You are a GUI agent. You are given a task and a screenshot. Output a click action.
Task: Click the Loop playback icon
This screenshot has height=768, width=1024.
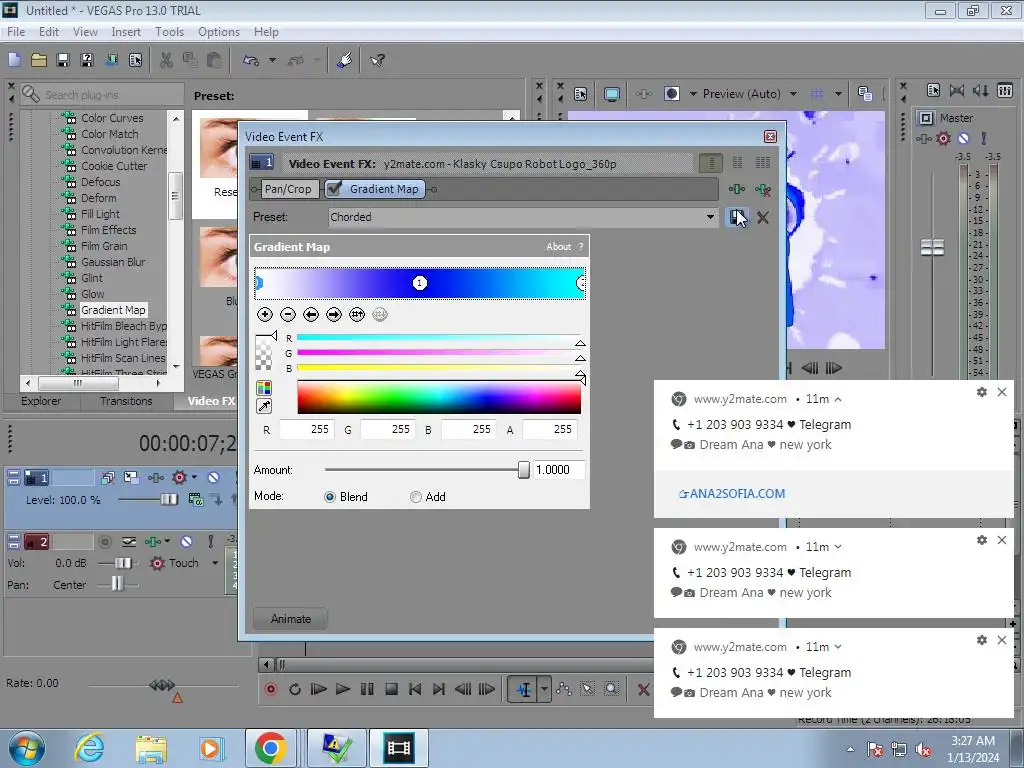pyautogui.click(x=295, y=689)
